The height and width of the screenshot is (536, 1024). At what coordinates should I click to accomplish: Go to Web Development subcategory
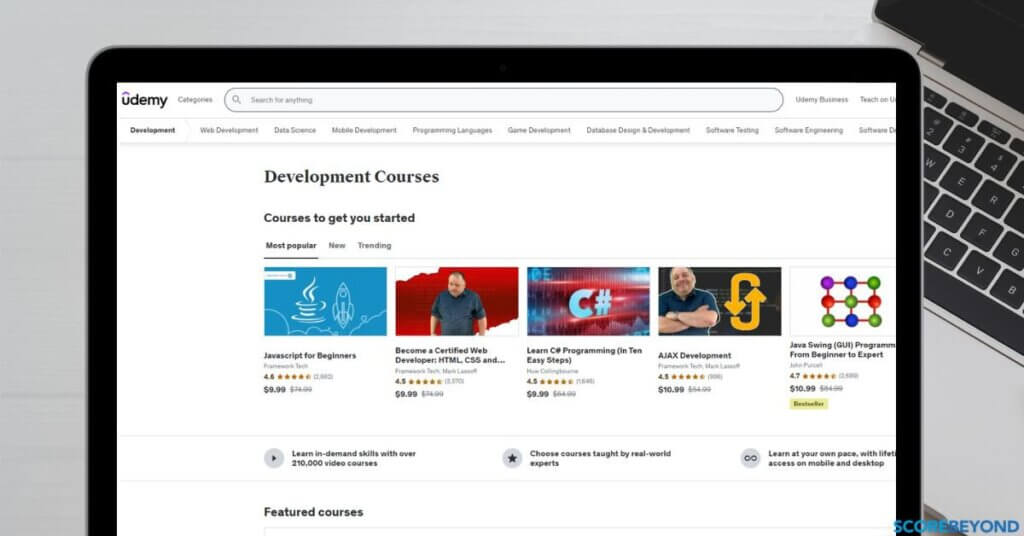click(x=229, y=131)
